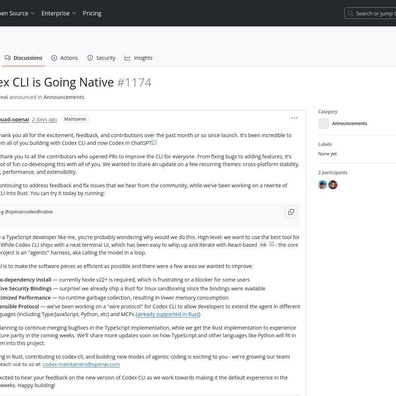The width and height of the screenshot is (396, 396).
Task: Click the Announcements category icon in sidebar
Action: click(323, 123)
